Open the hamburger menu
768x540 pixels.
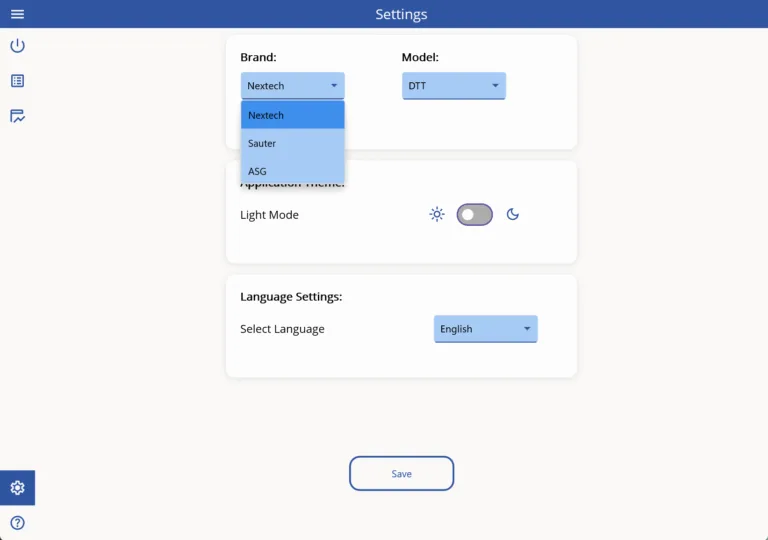[17, 14]
